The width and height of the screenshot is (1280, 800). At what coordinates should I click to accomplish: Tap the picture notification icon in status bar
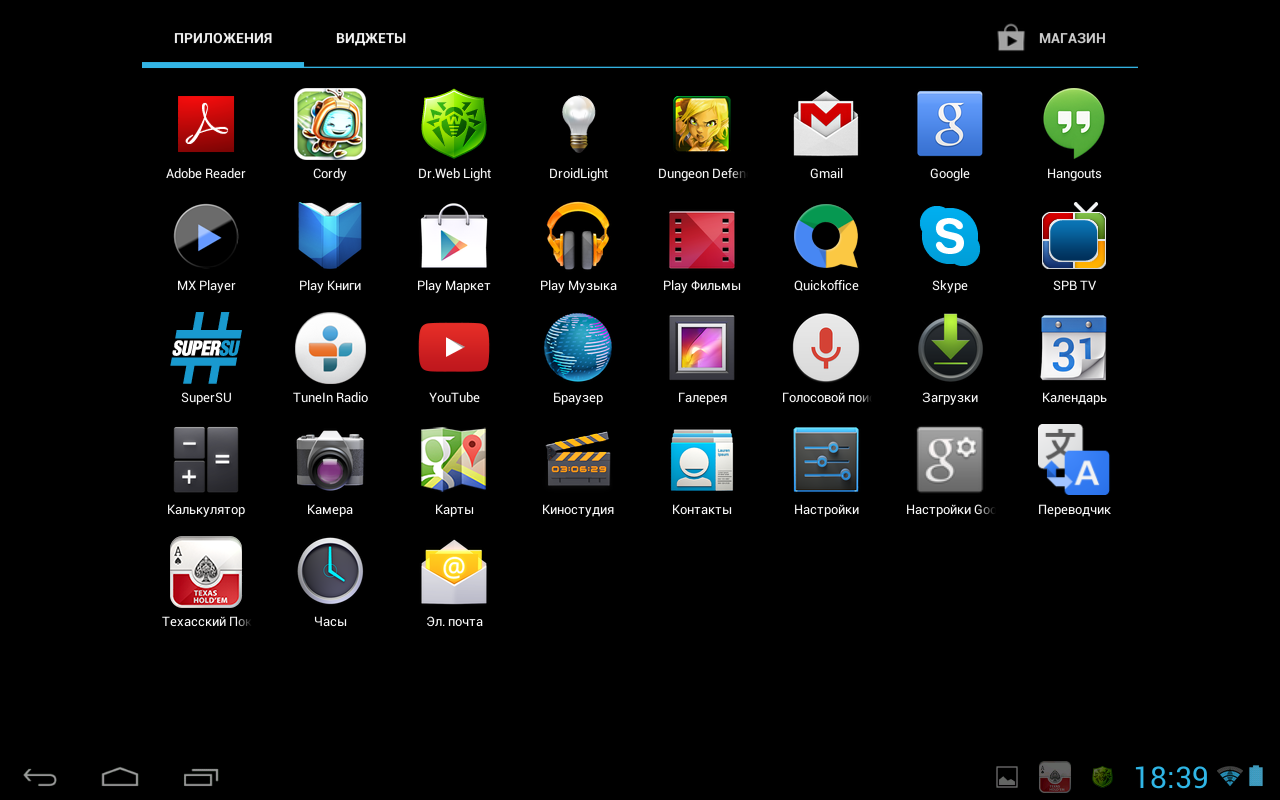1007,777
